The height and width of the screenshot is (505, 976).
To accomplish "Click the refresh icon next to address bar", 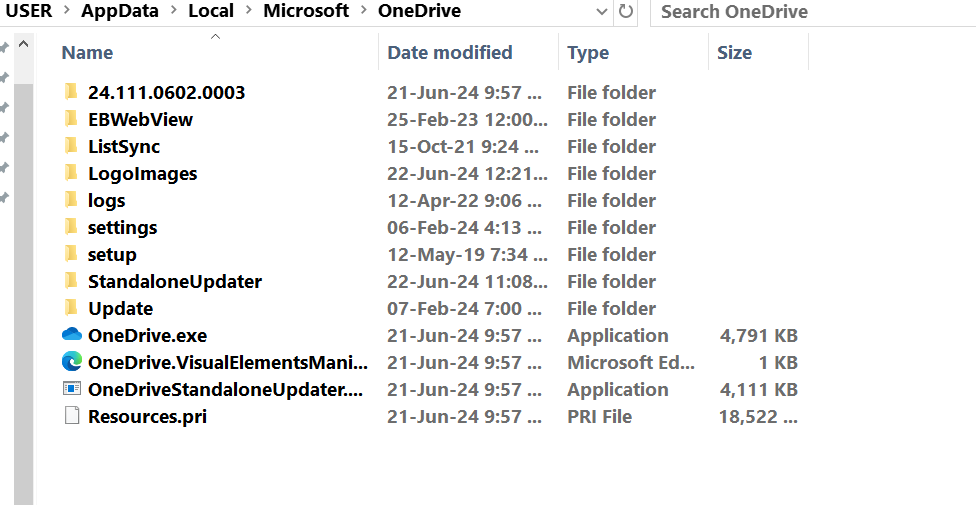I will pos(626,11).
